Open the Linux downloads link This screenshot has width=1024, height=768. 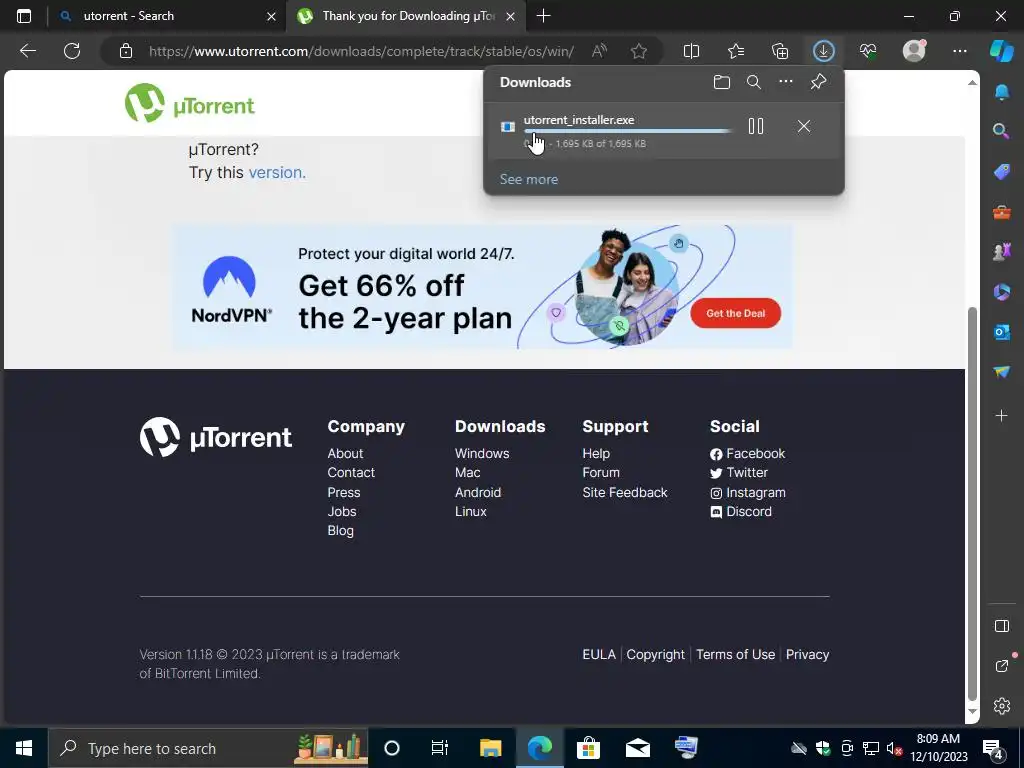coord(471,511)
